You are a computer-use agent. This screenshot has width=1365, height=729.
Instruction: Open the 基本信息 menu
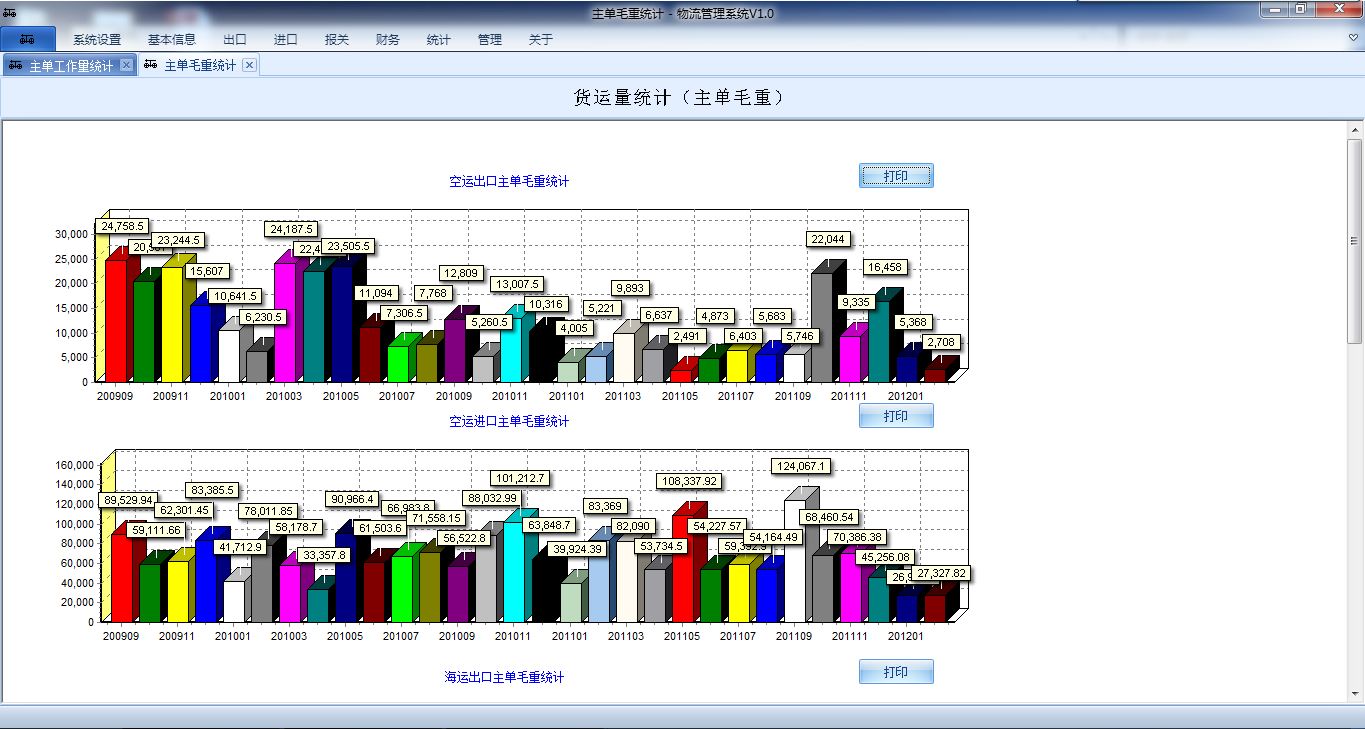coord(172,40)
